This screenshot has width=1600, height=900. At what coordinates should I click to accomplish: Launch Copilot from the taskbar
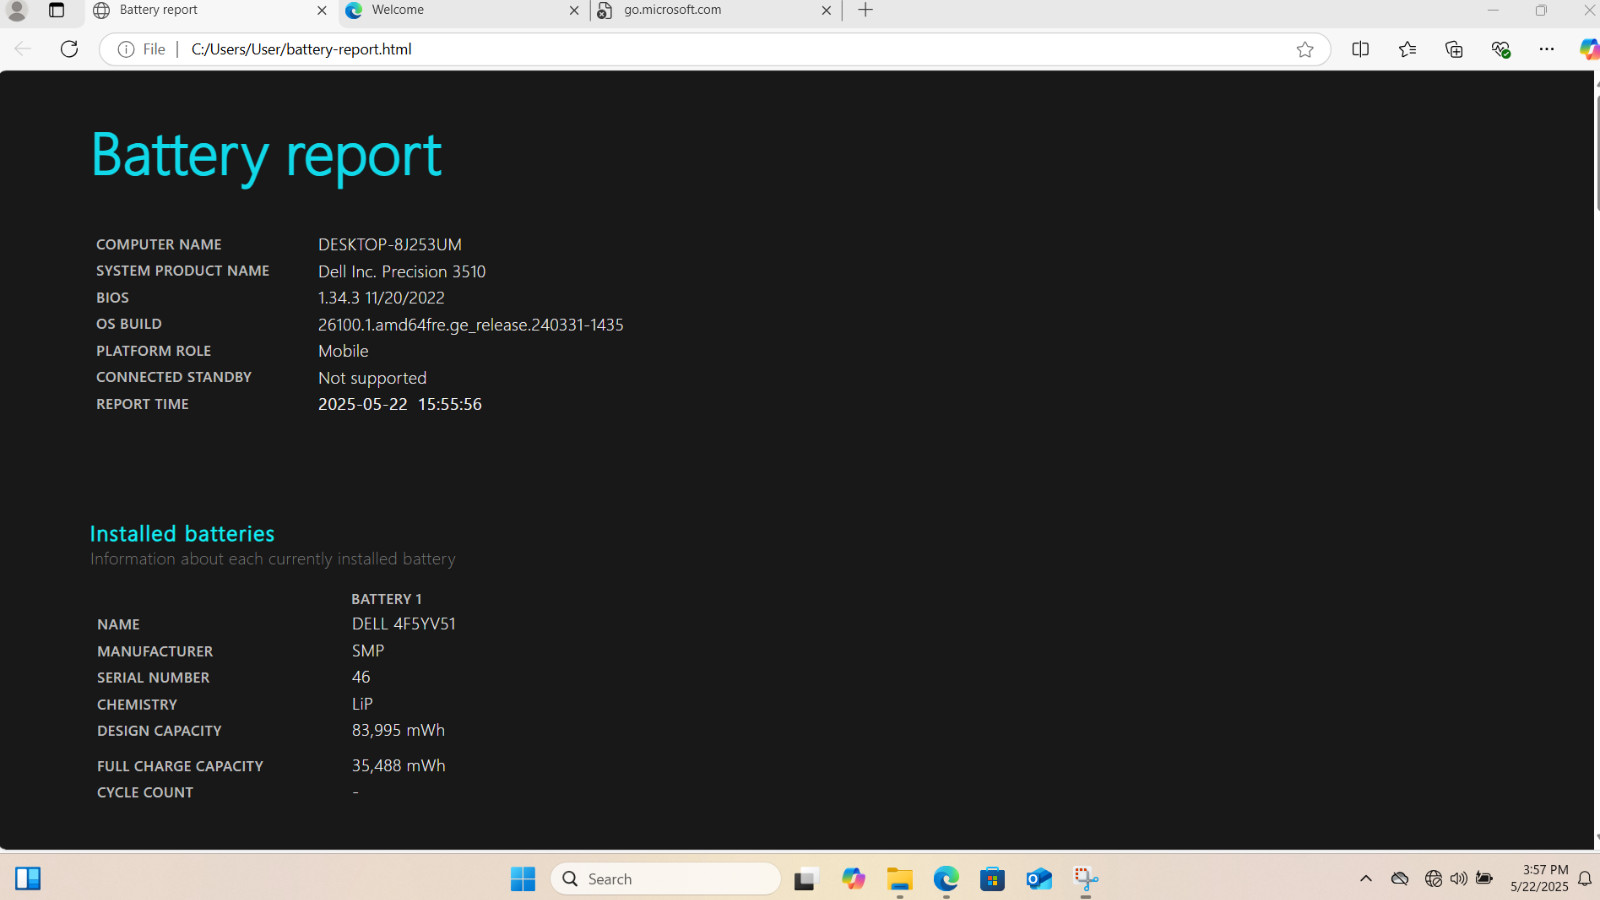853,878
